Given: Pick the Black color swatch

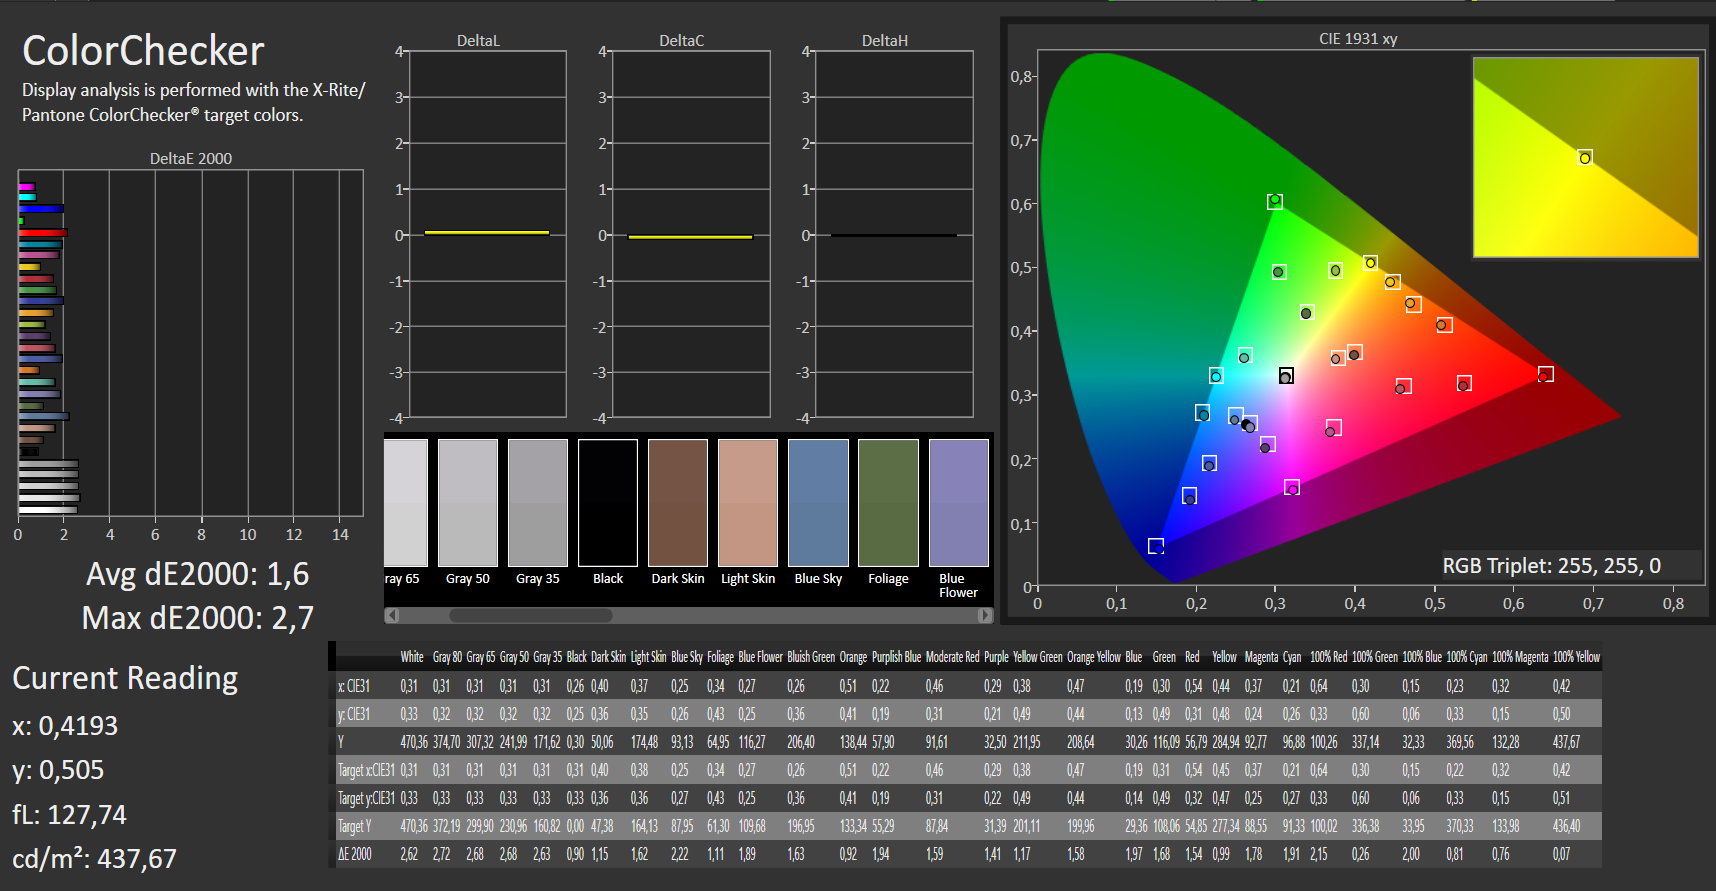Looking at the screenshot, I should click(x=608, y=503).
